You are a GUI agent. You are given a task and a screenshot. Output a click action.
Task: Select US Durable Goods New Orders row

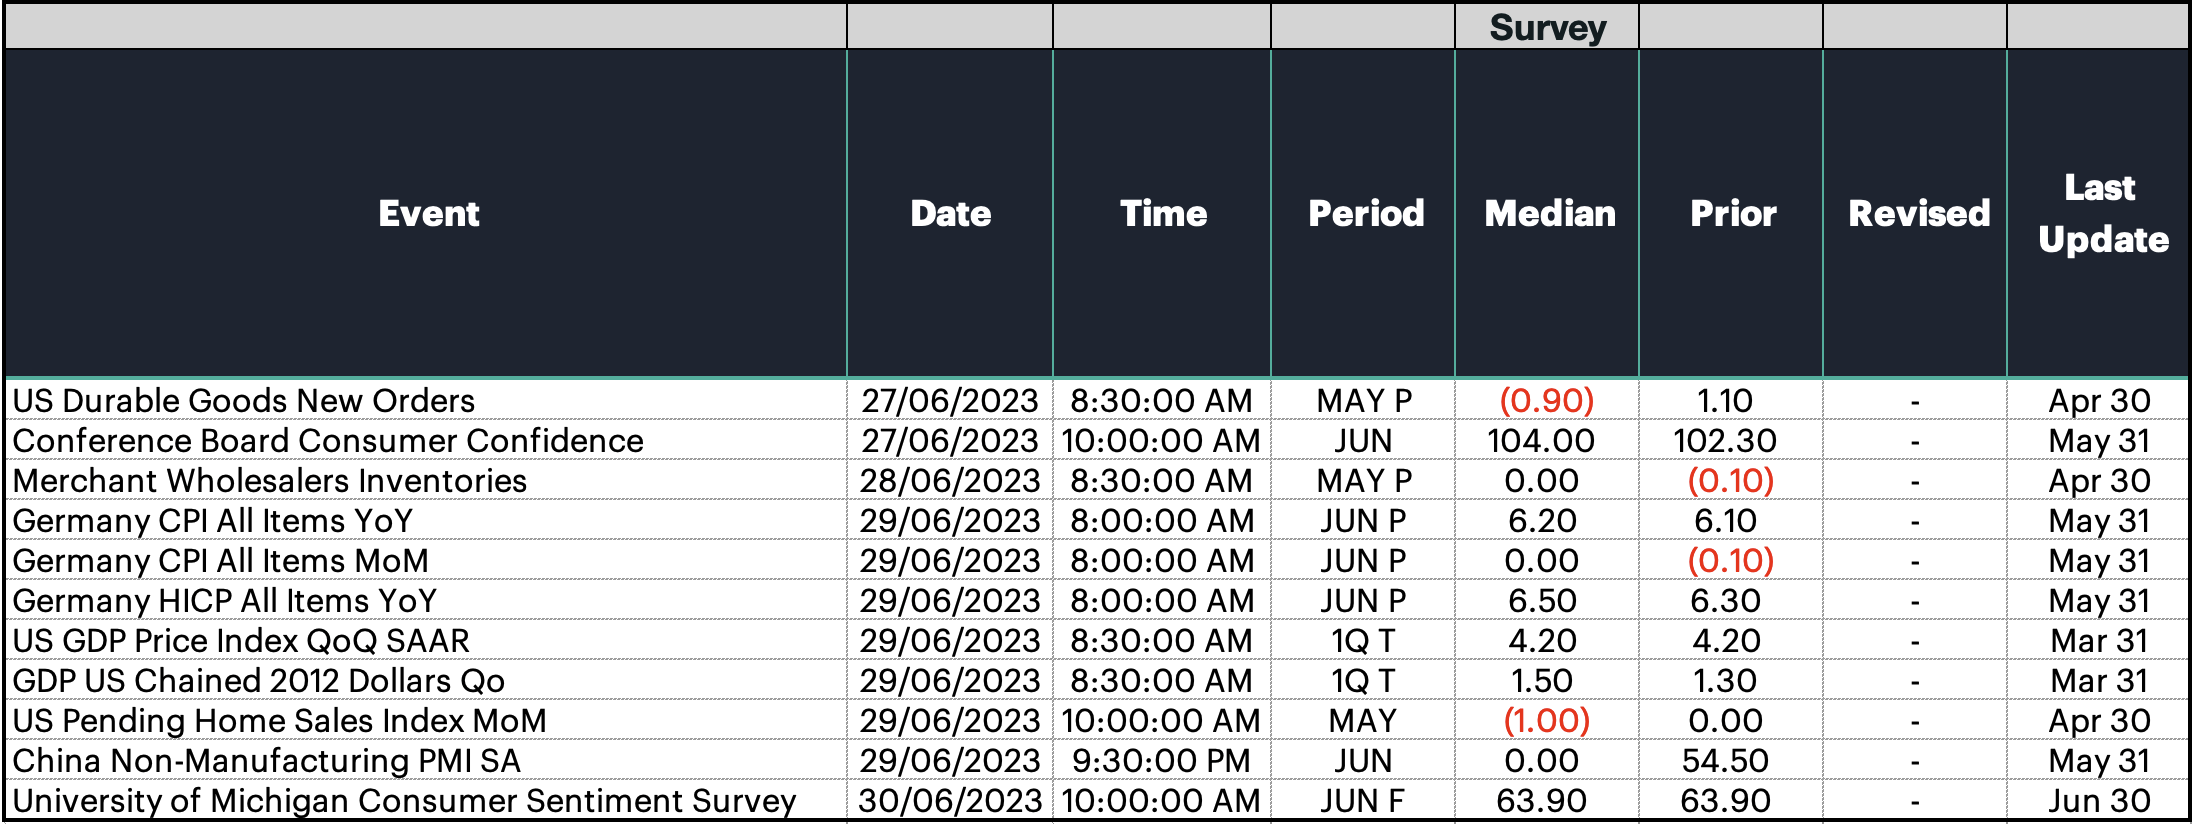tap(1096, 400)
